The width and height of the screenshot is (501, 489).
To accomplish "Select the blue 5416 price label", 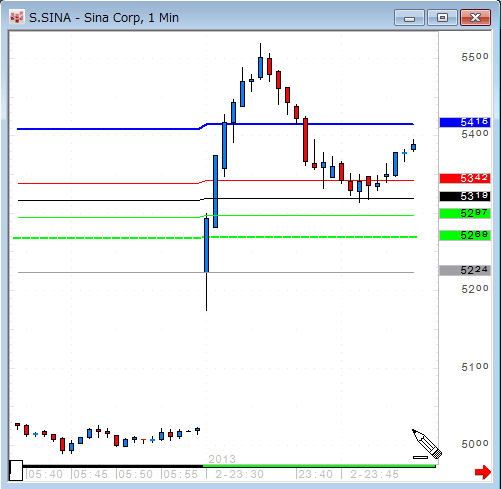I will pos(465,122).
